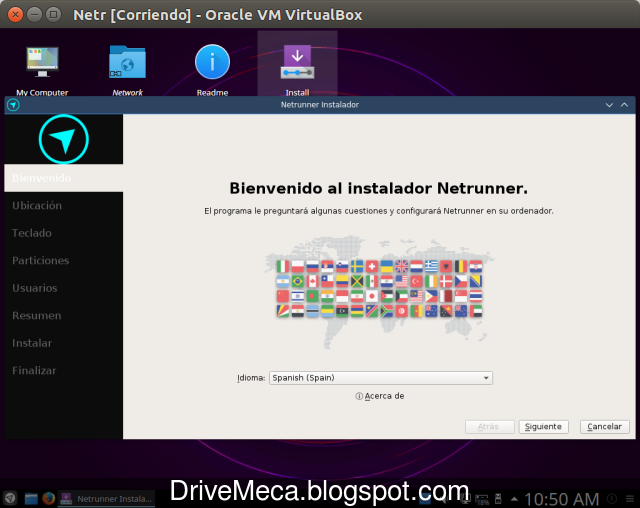
Task: Maximize Netrunner Instalador with up chevron
Action: point(624,105)
